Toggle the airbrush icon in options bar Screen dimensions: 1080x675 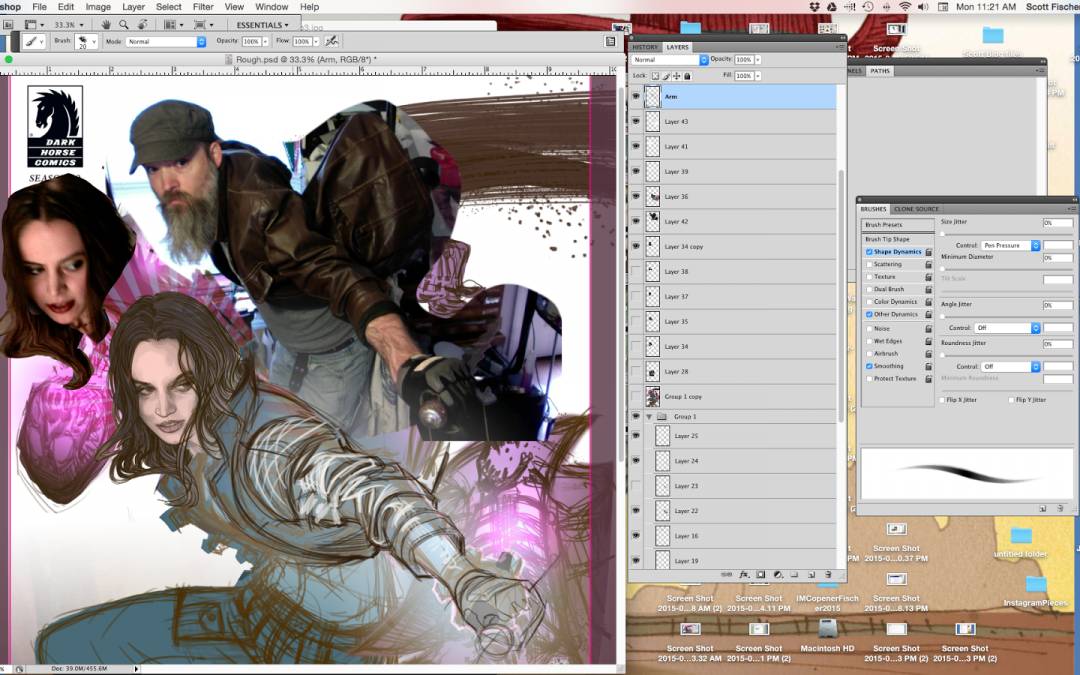(331, 42)
